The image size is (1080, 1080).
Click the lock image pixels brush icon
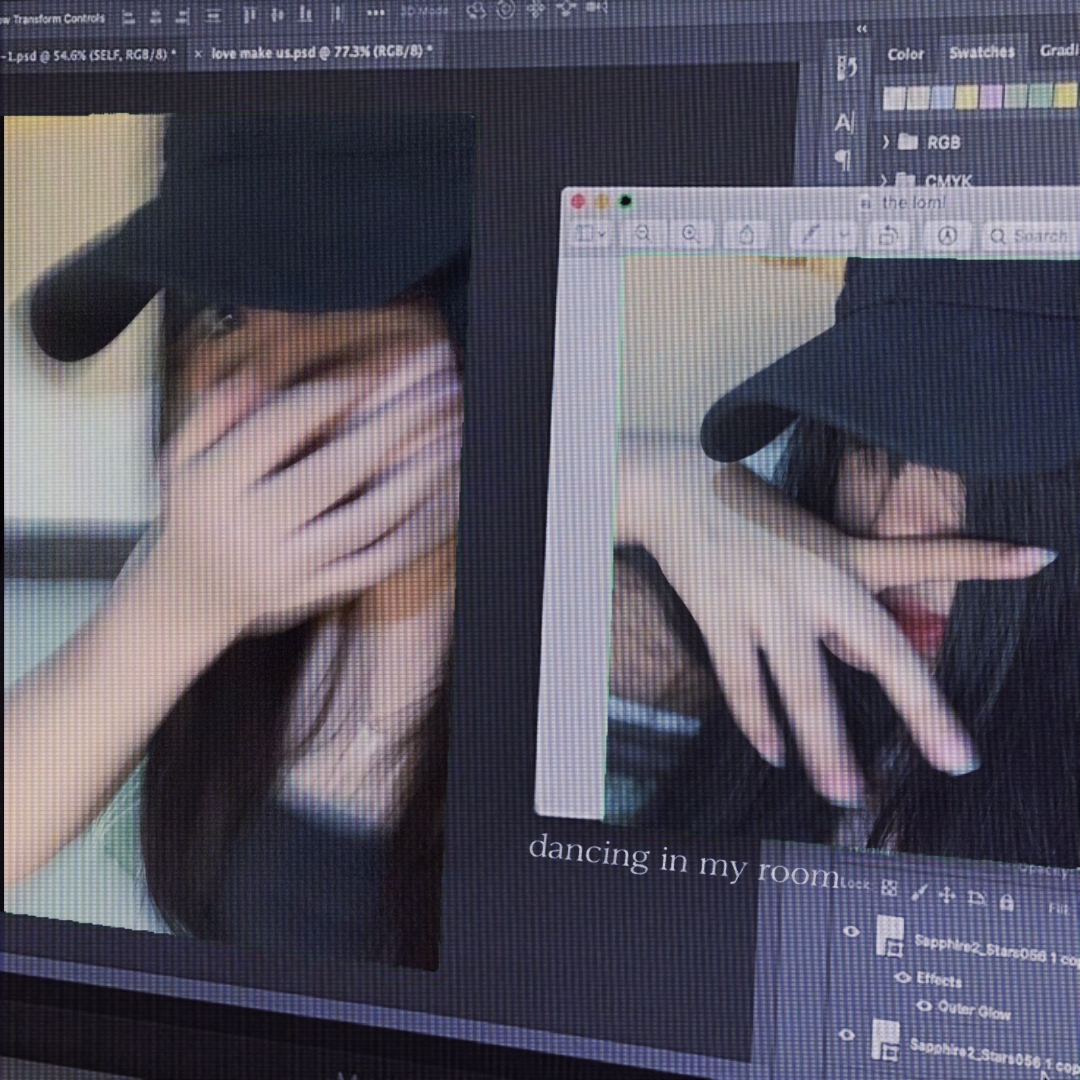click(x=920, y=893)
